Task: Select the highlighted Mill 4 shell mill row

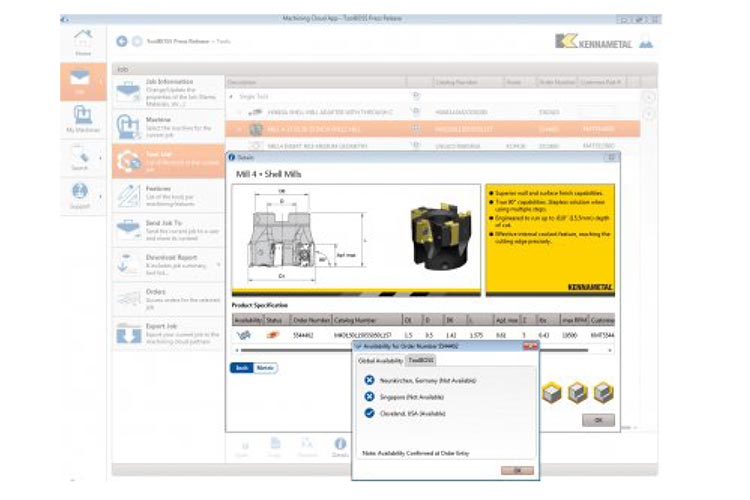Action: 432,129
